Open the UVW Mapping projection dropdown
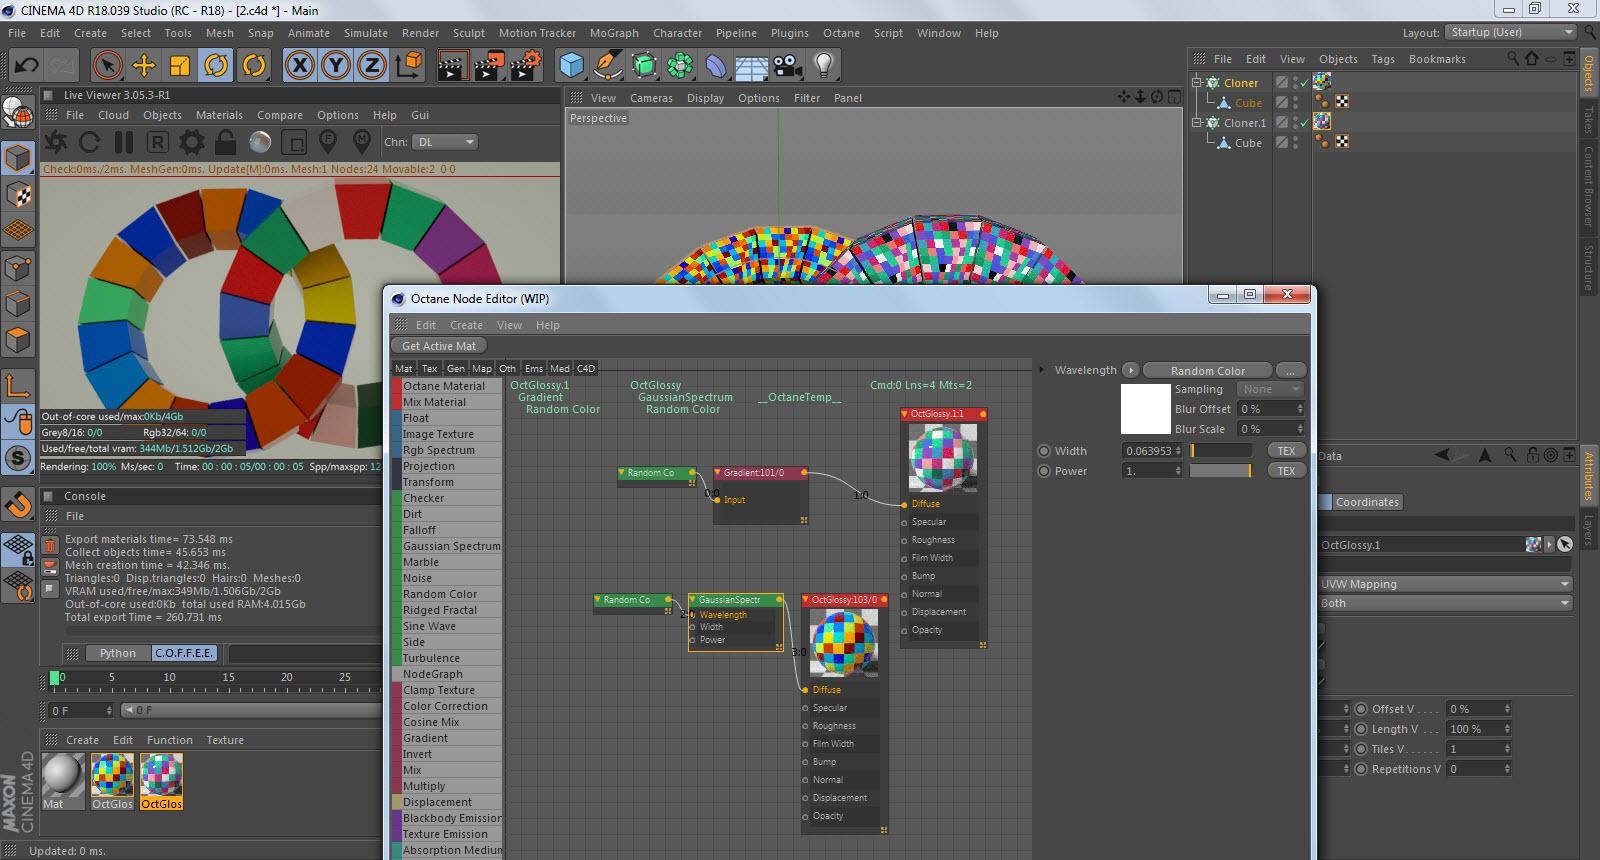Viewport: 1600px width, 860px height. pos(1446,584)
